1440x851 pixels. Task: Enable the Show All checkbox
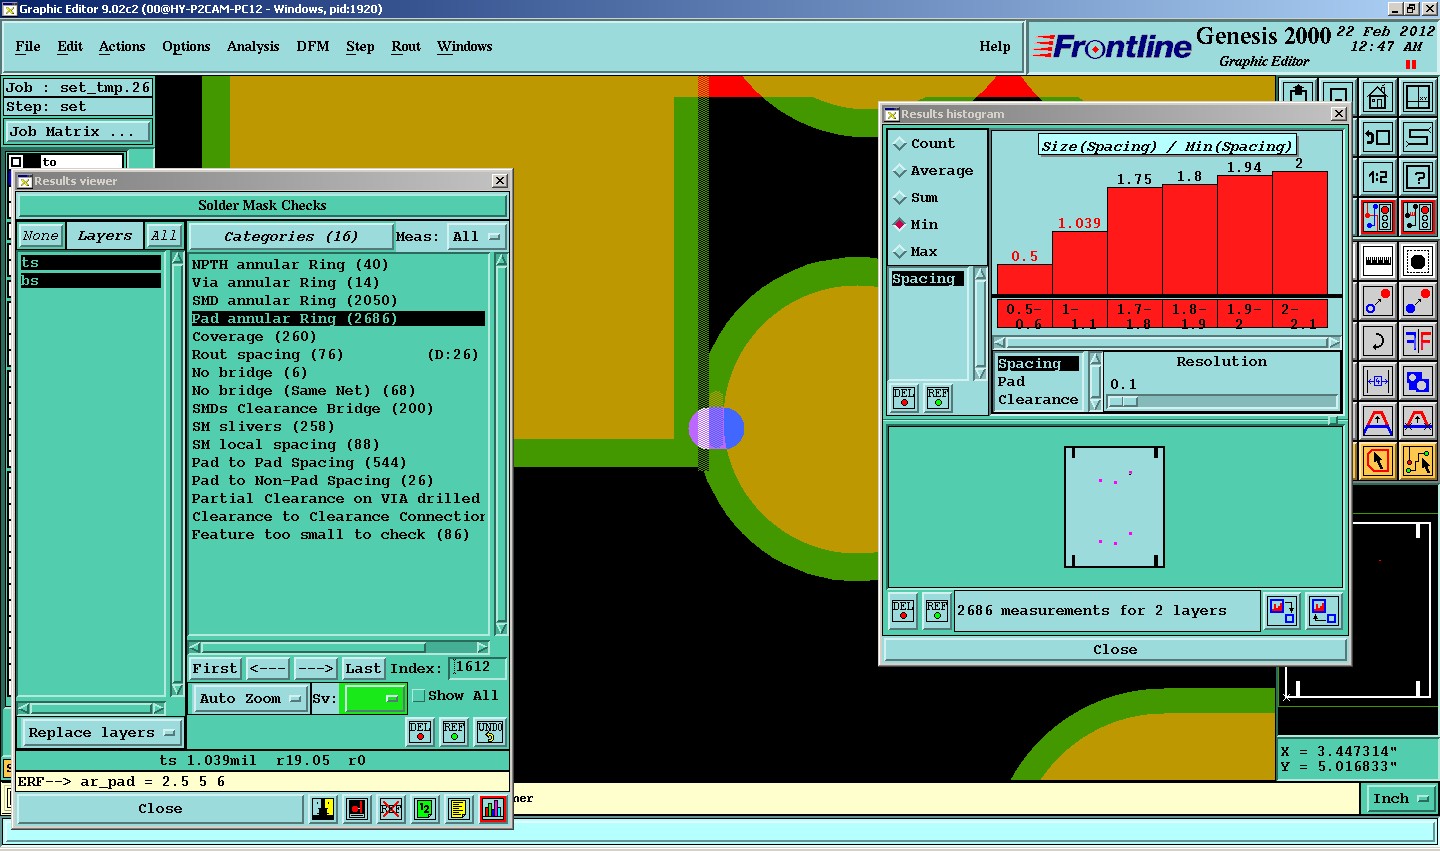tap(419, 695)
